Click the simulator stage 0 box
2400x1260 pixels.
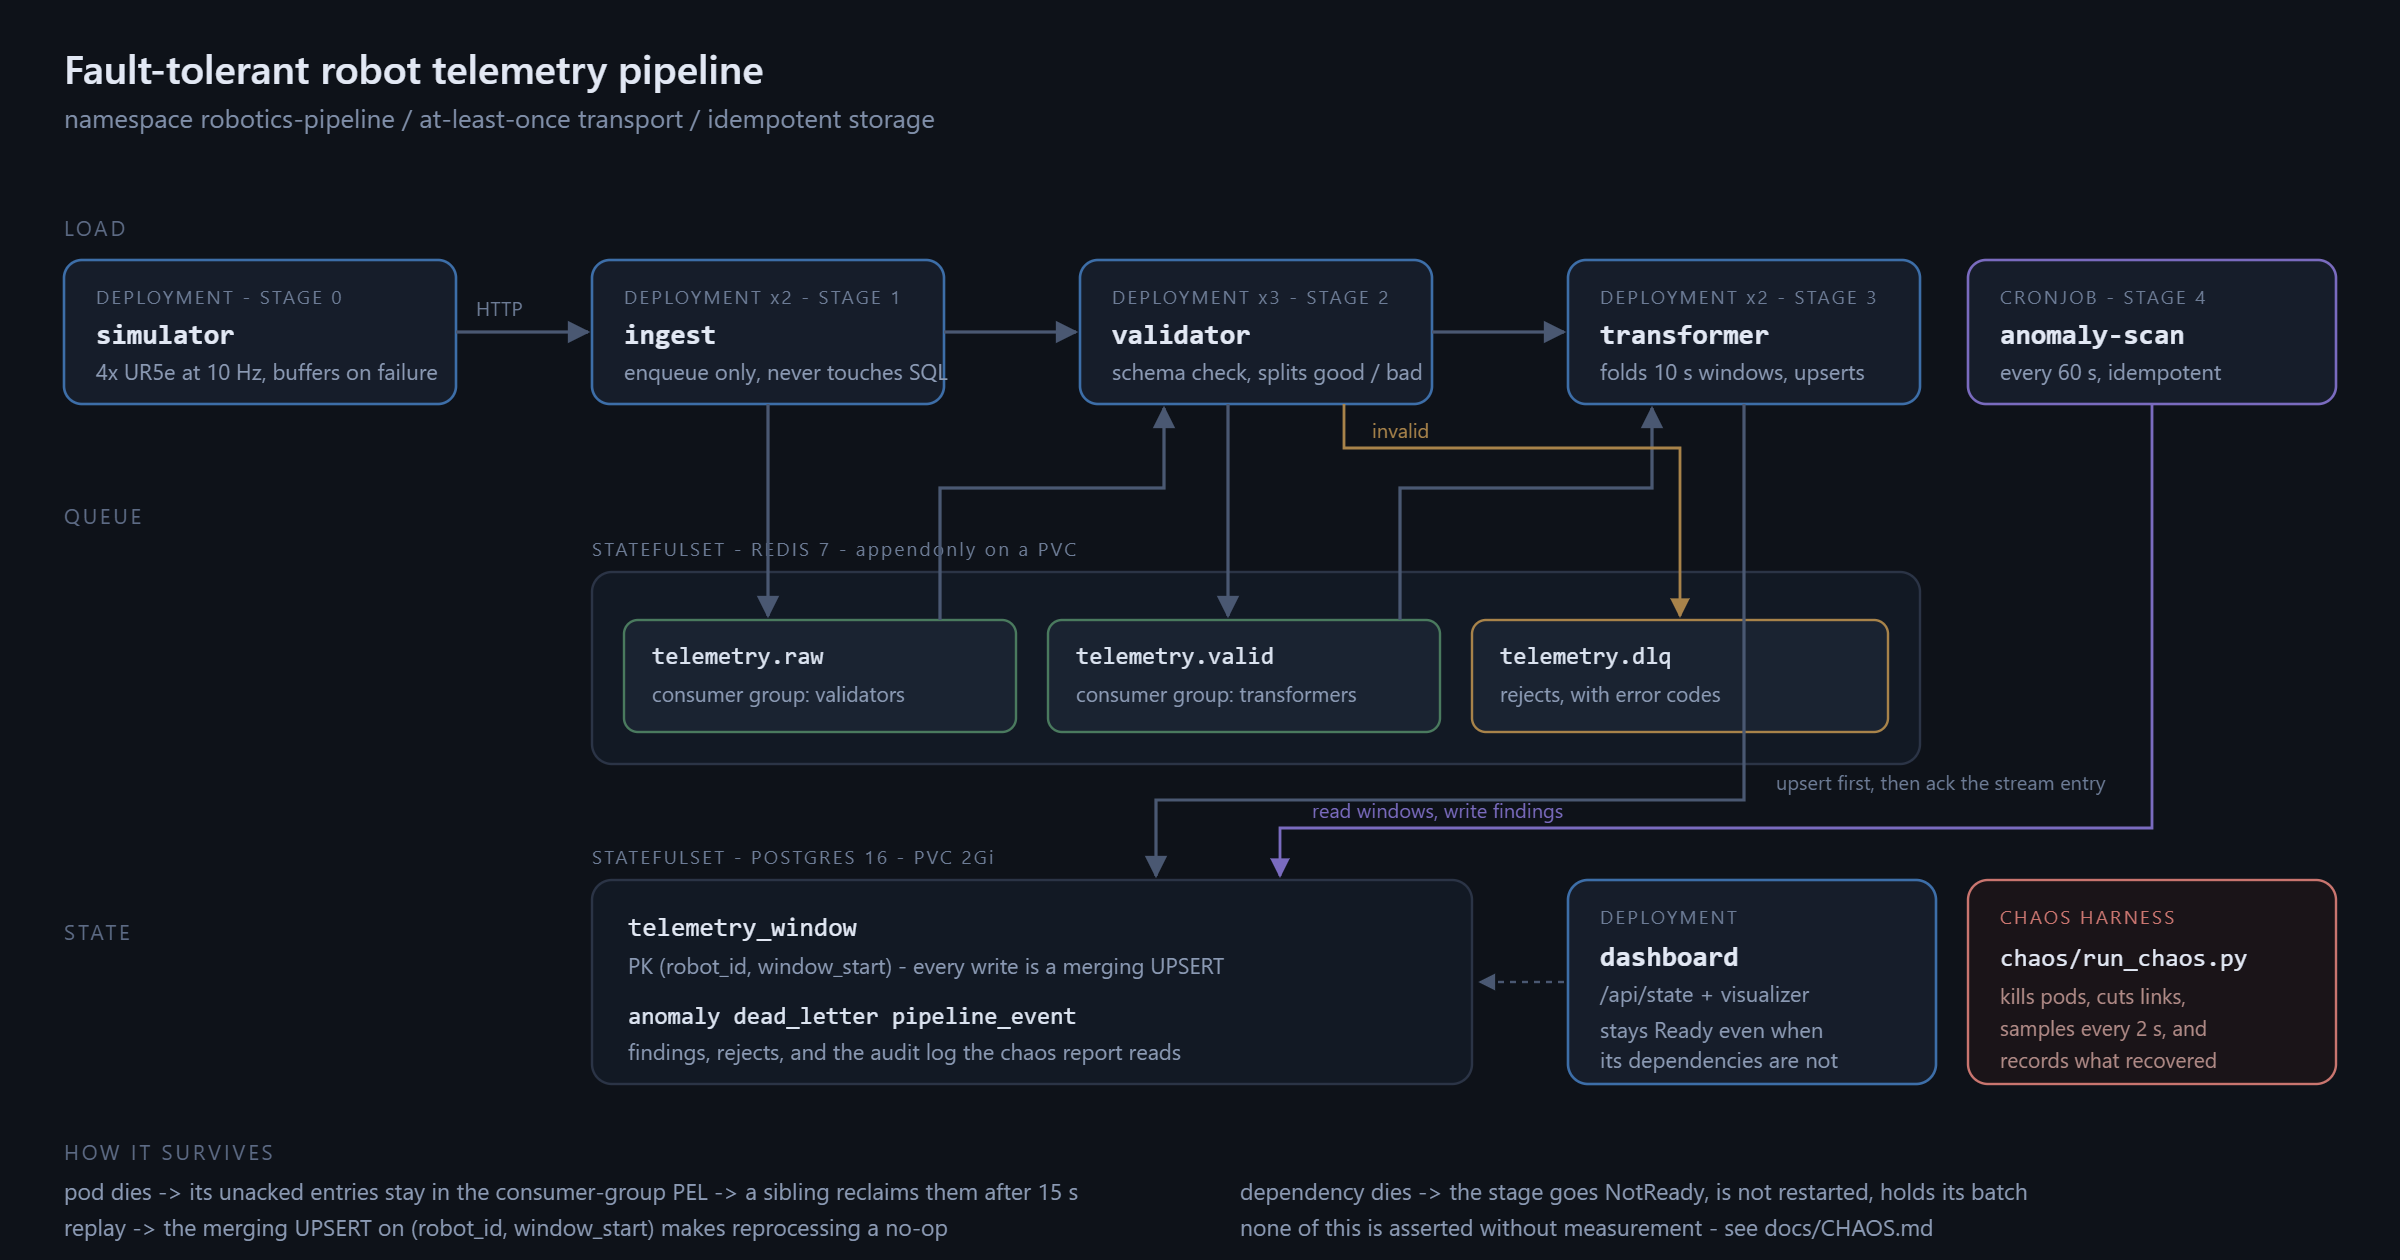tap(260, 332)
